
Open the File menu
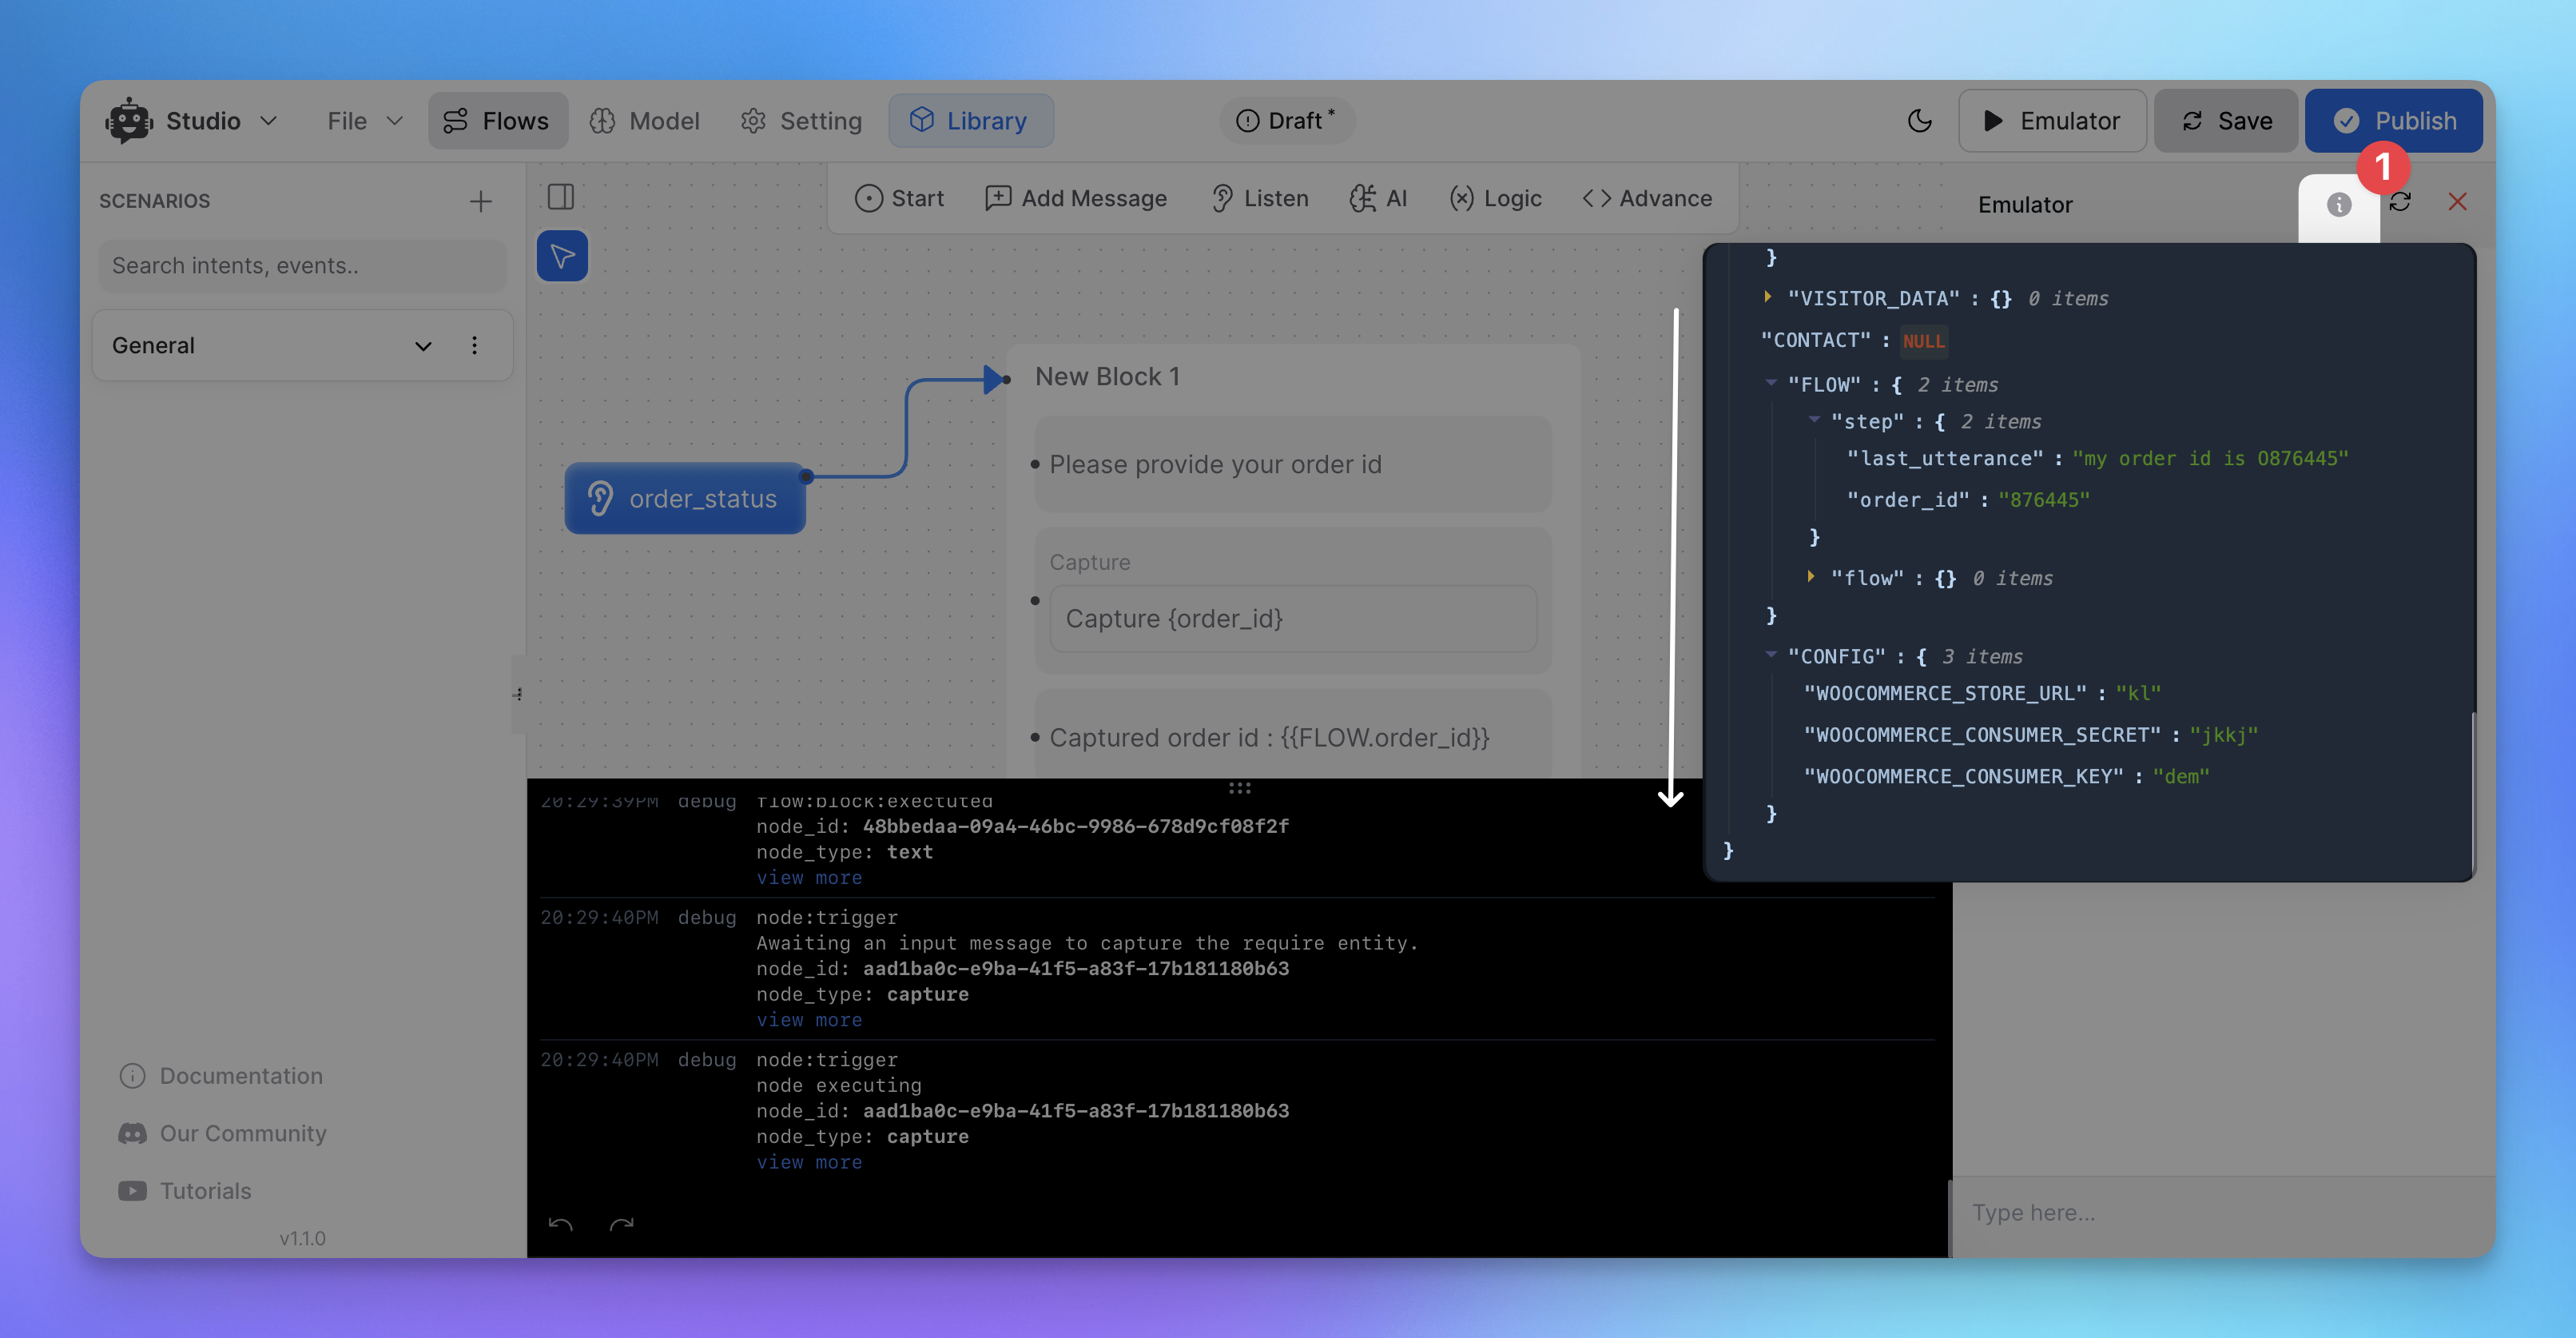tap(364, 121)
